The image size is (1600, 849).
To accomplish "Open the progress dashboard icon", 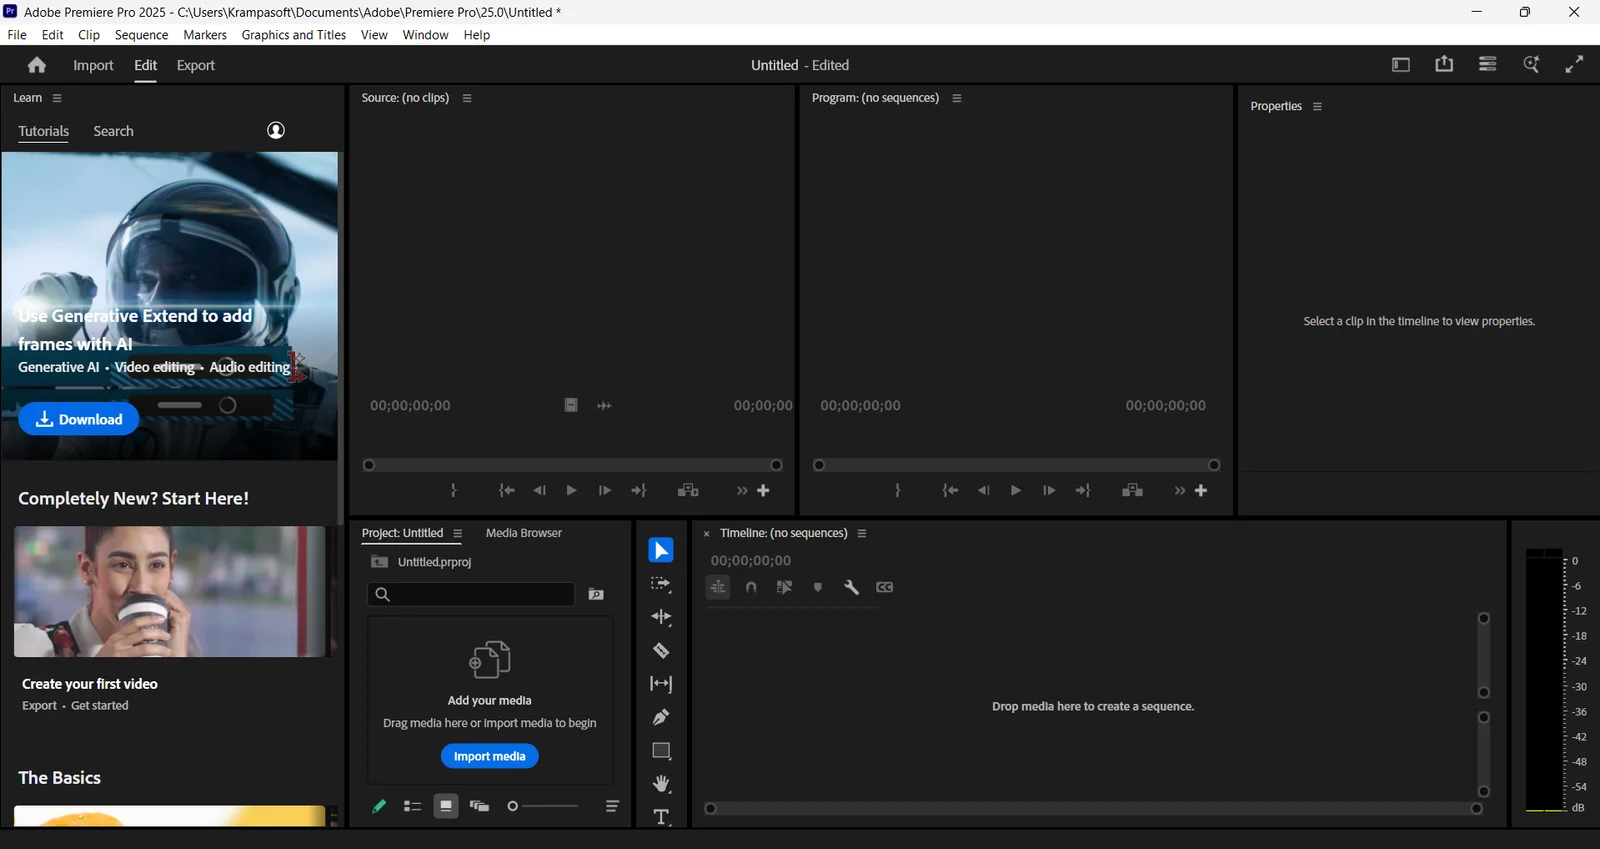I will pos(1488,64).
